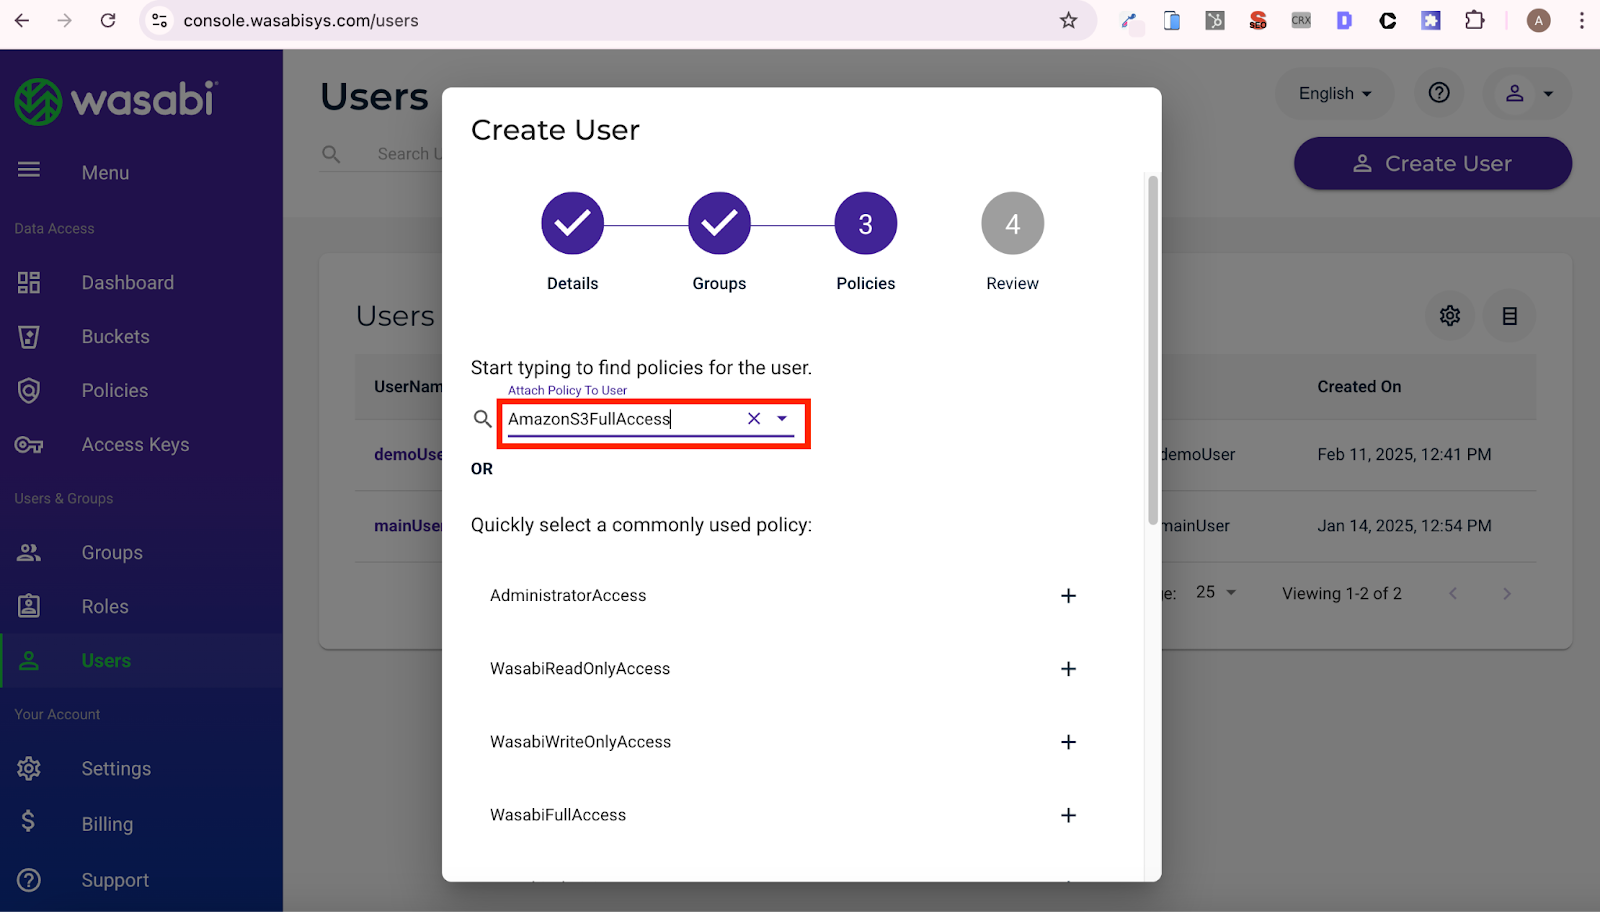The height and width of the screenshot is (912, 1600).
Task: Click the Created On column header
Action: click(1359, 387)
